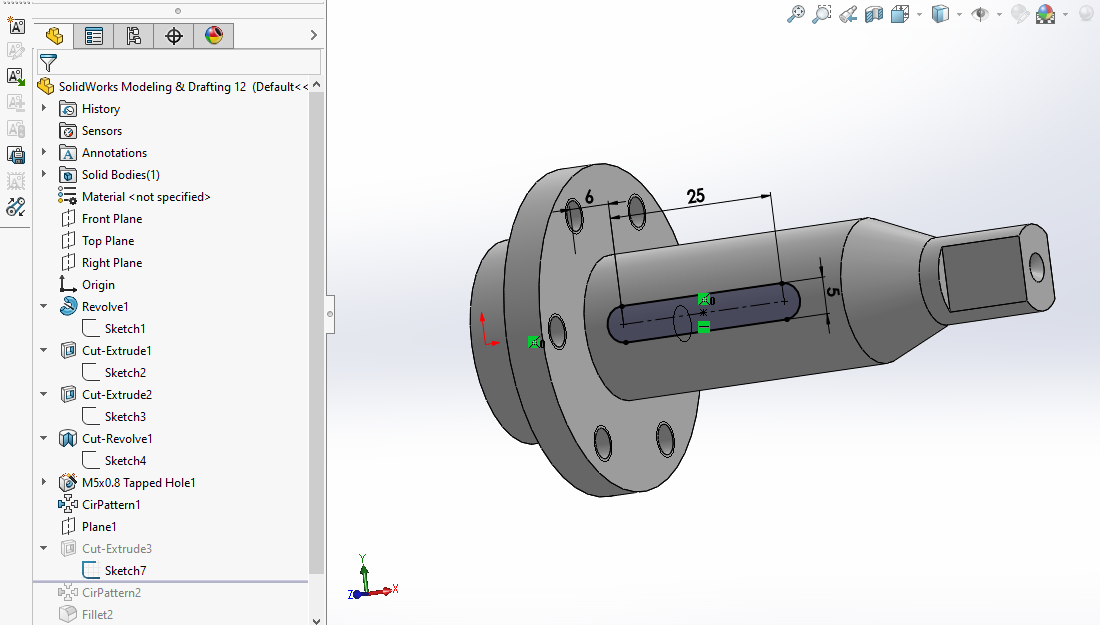Click the Zoom to Fit icon
Image resolution: width=1100 pixels, height=625 pixels.
[x=796, y=14]
